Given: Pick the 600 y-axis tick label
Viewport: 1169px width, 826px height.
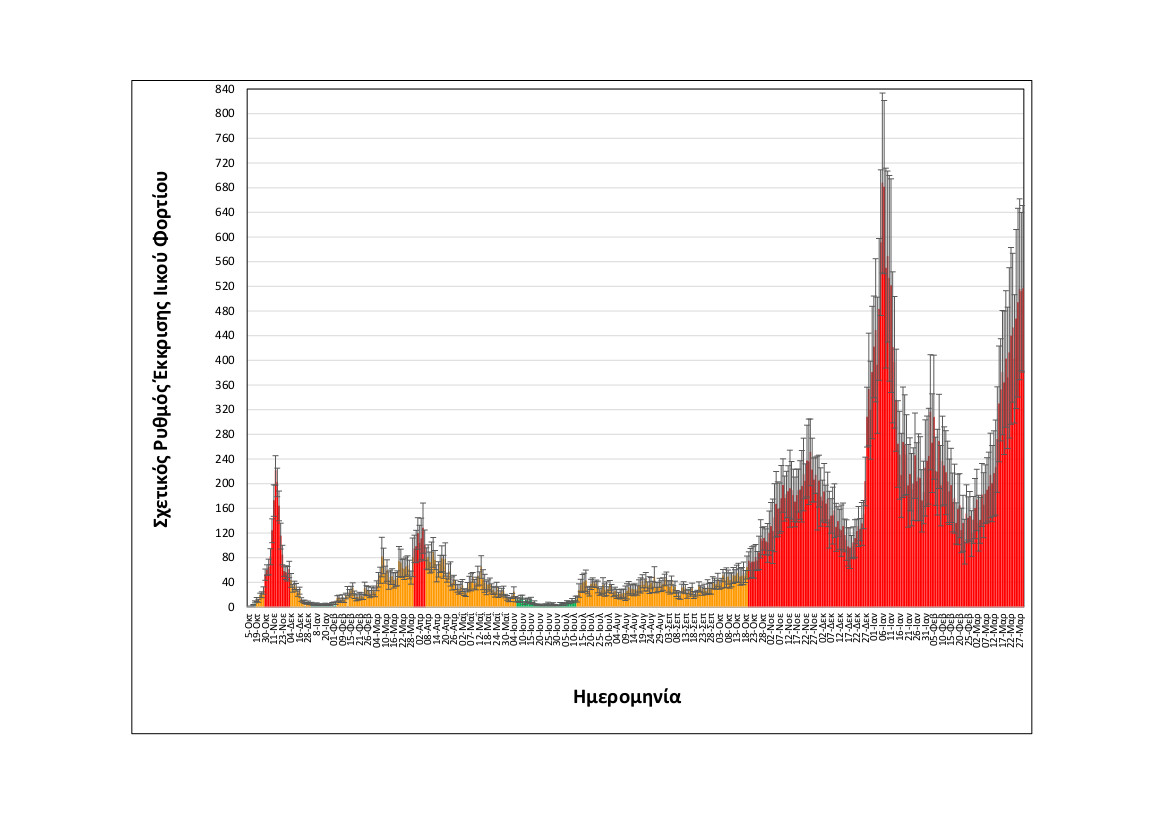Looking at the screenshot, I should coord(225,237).
